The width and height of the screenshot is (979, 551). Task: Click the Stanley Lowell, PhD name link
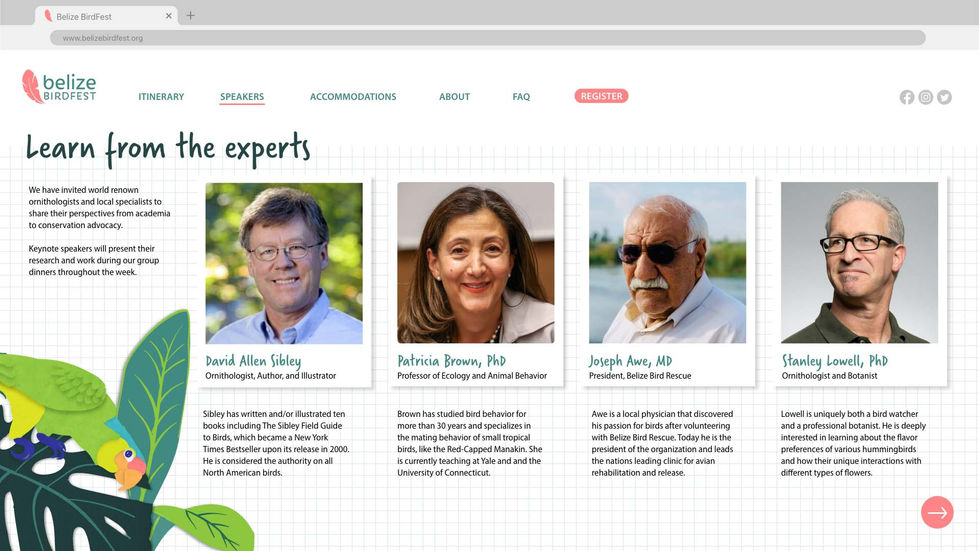coord(835,361)
